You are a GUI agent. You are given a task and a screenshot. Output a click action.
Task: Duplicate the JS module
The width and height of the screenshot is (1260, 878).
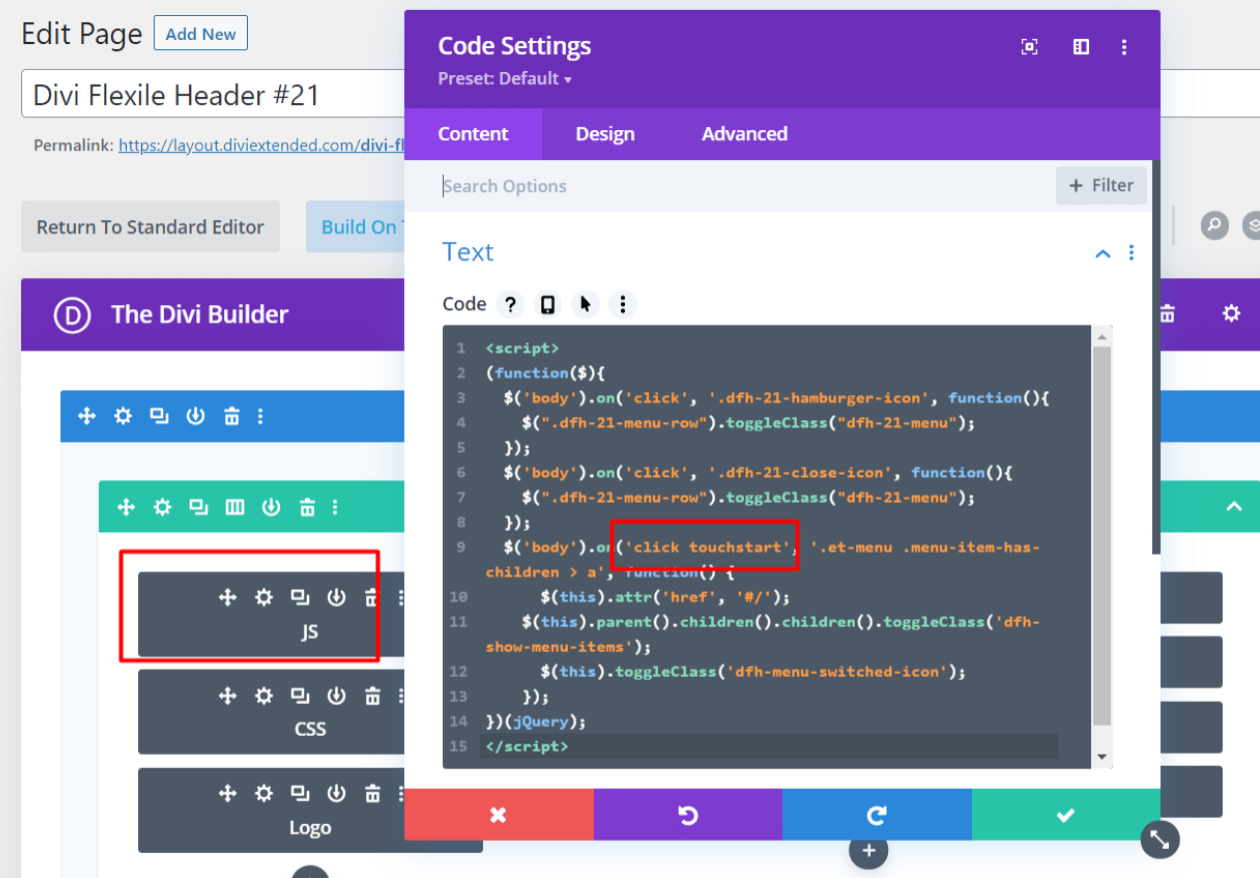299,597
